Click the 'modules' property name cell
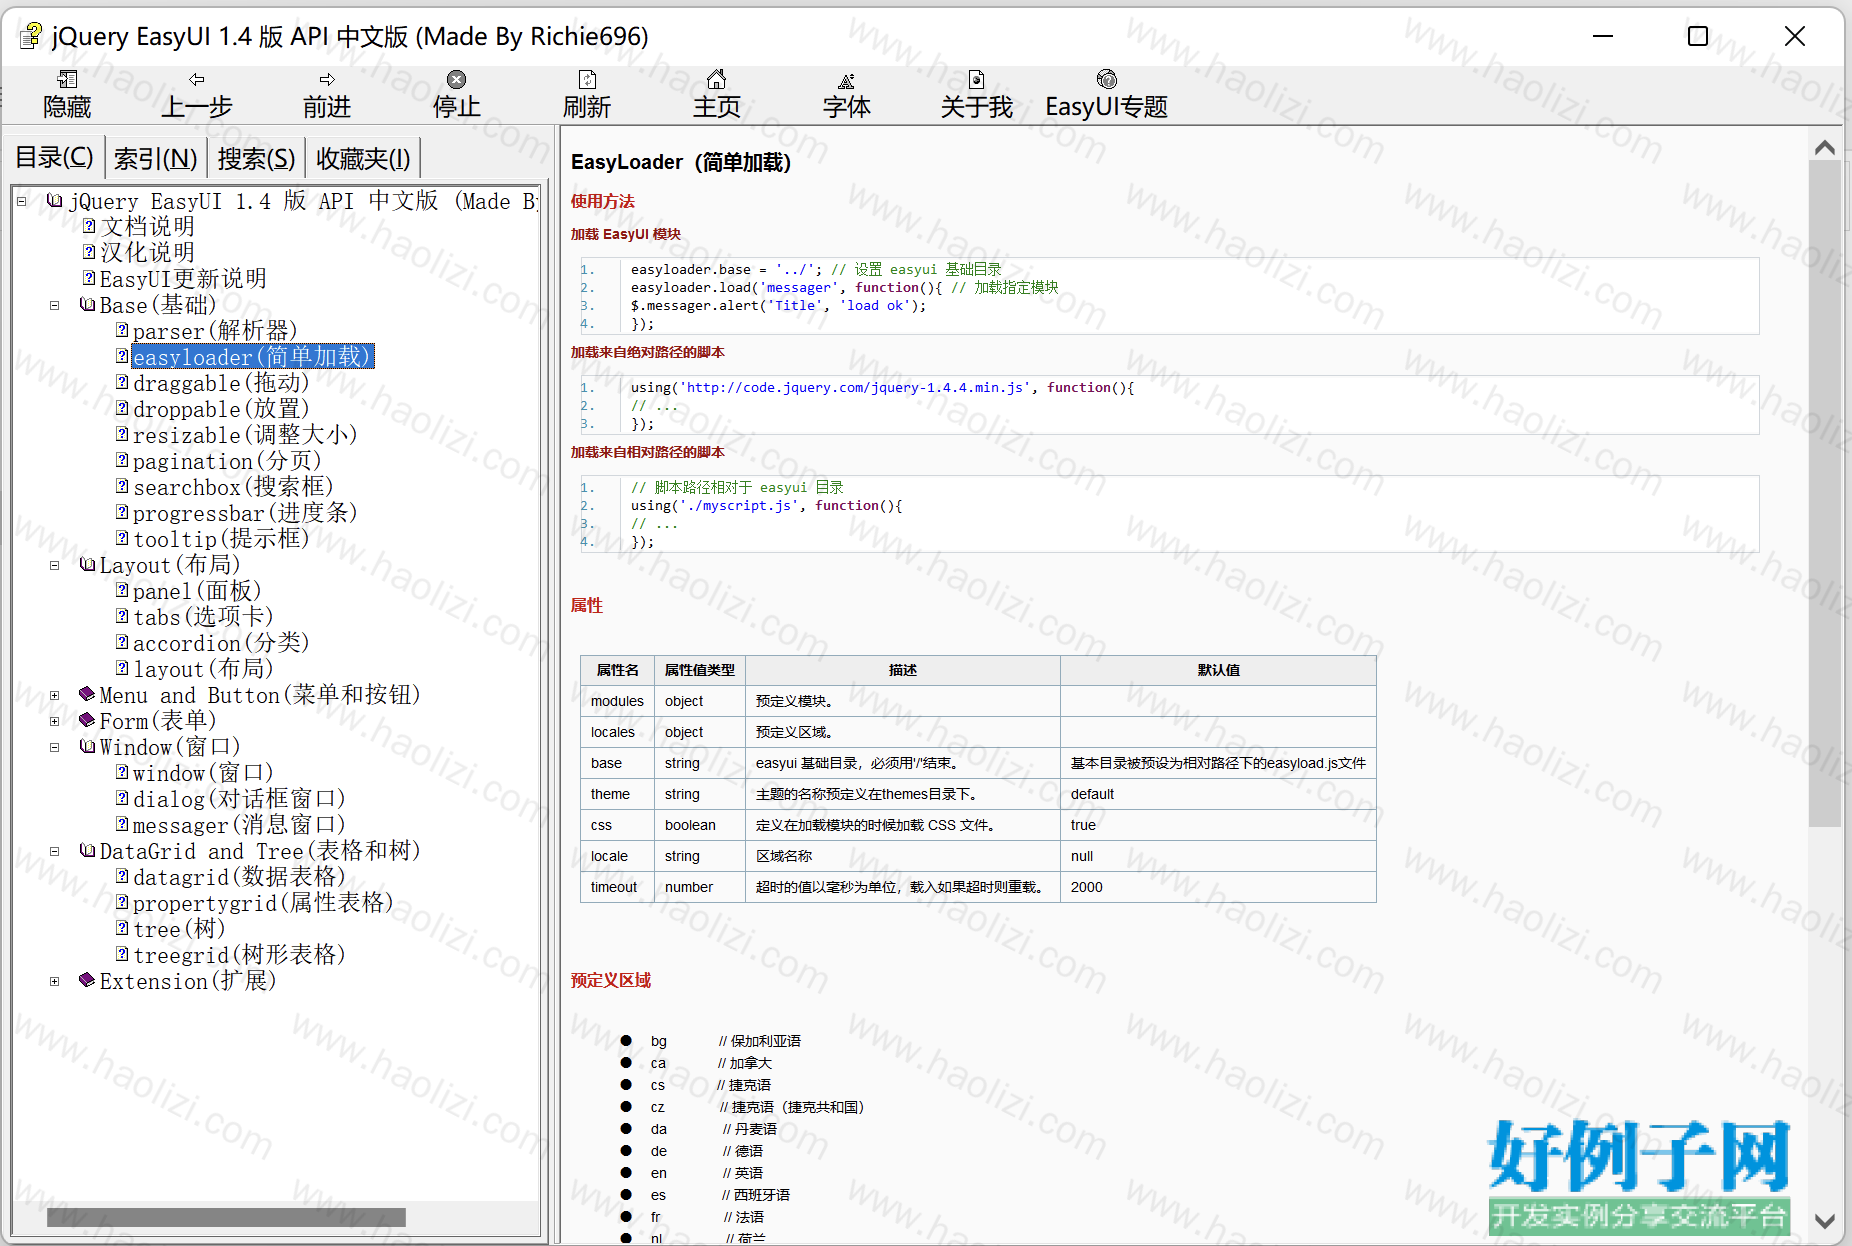This screenshot has height=1246, width=1852. tap(617, 701)
